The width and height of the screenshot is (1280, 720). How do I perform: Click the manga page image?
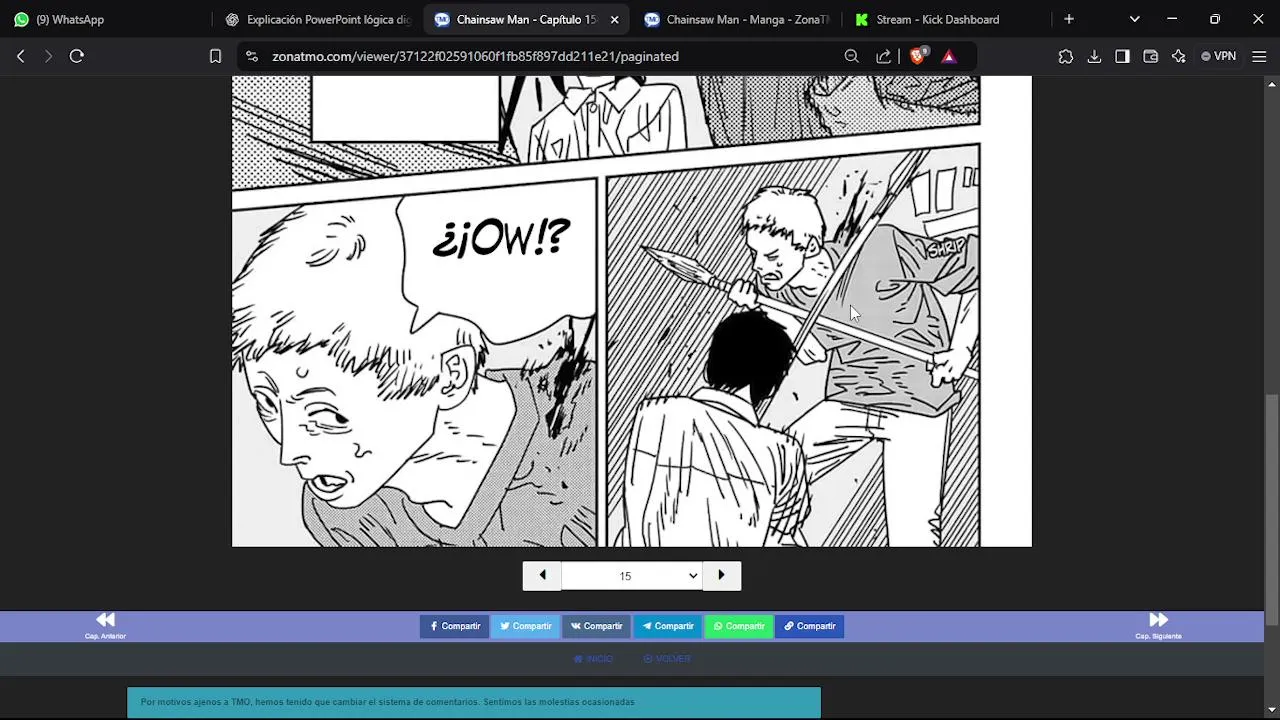tap(631, 311)
